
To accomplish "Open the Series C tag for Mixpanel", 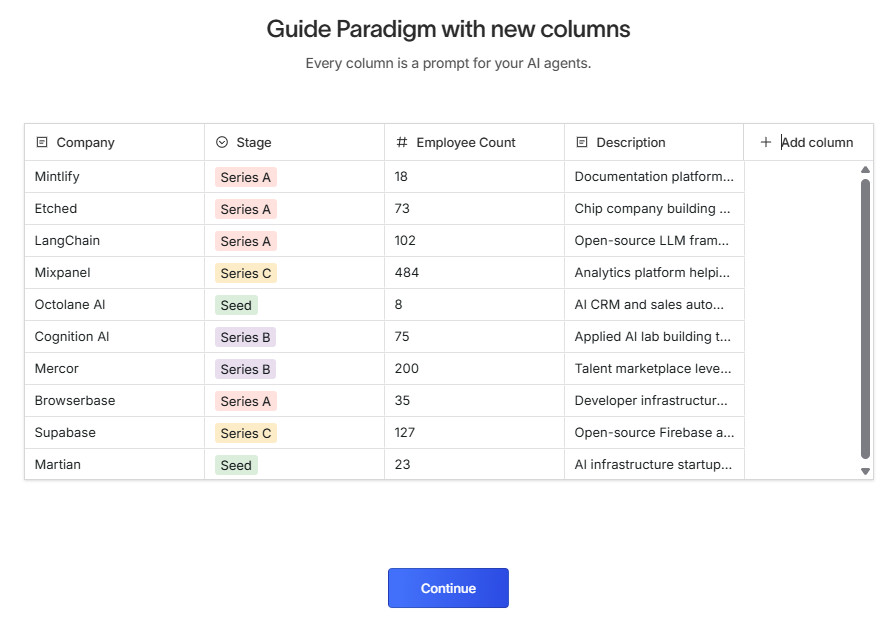I will click(245, 273).
